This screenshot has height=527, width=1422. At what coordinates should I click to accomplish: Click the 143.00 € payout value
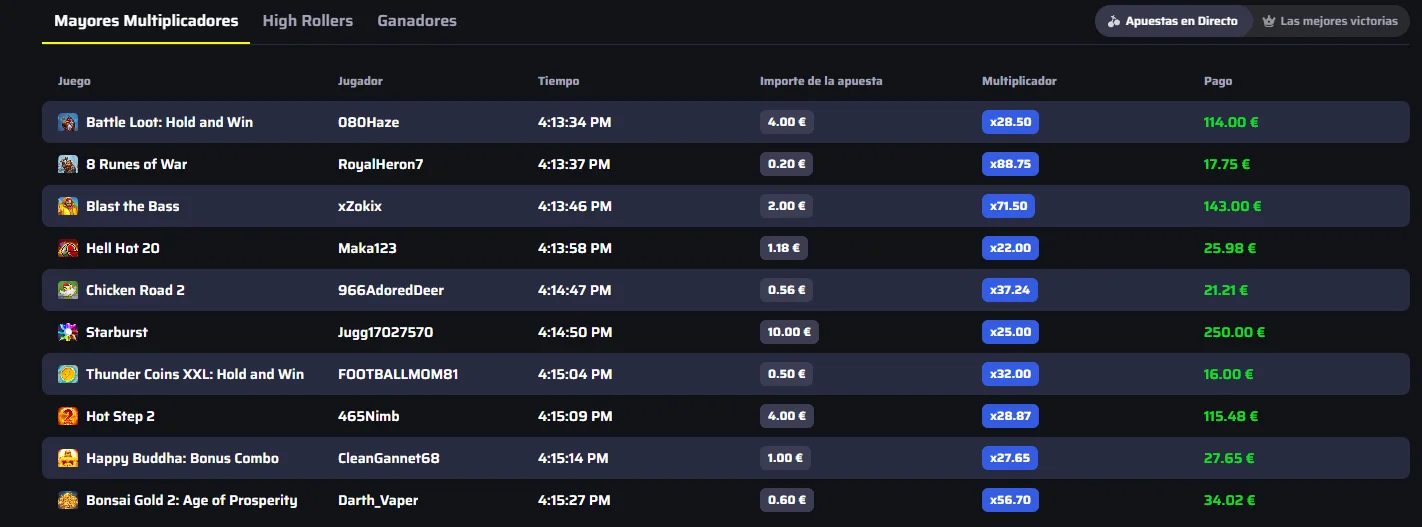point(1233,206)
